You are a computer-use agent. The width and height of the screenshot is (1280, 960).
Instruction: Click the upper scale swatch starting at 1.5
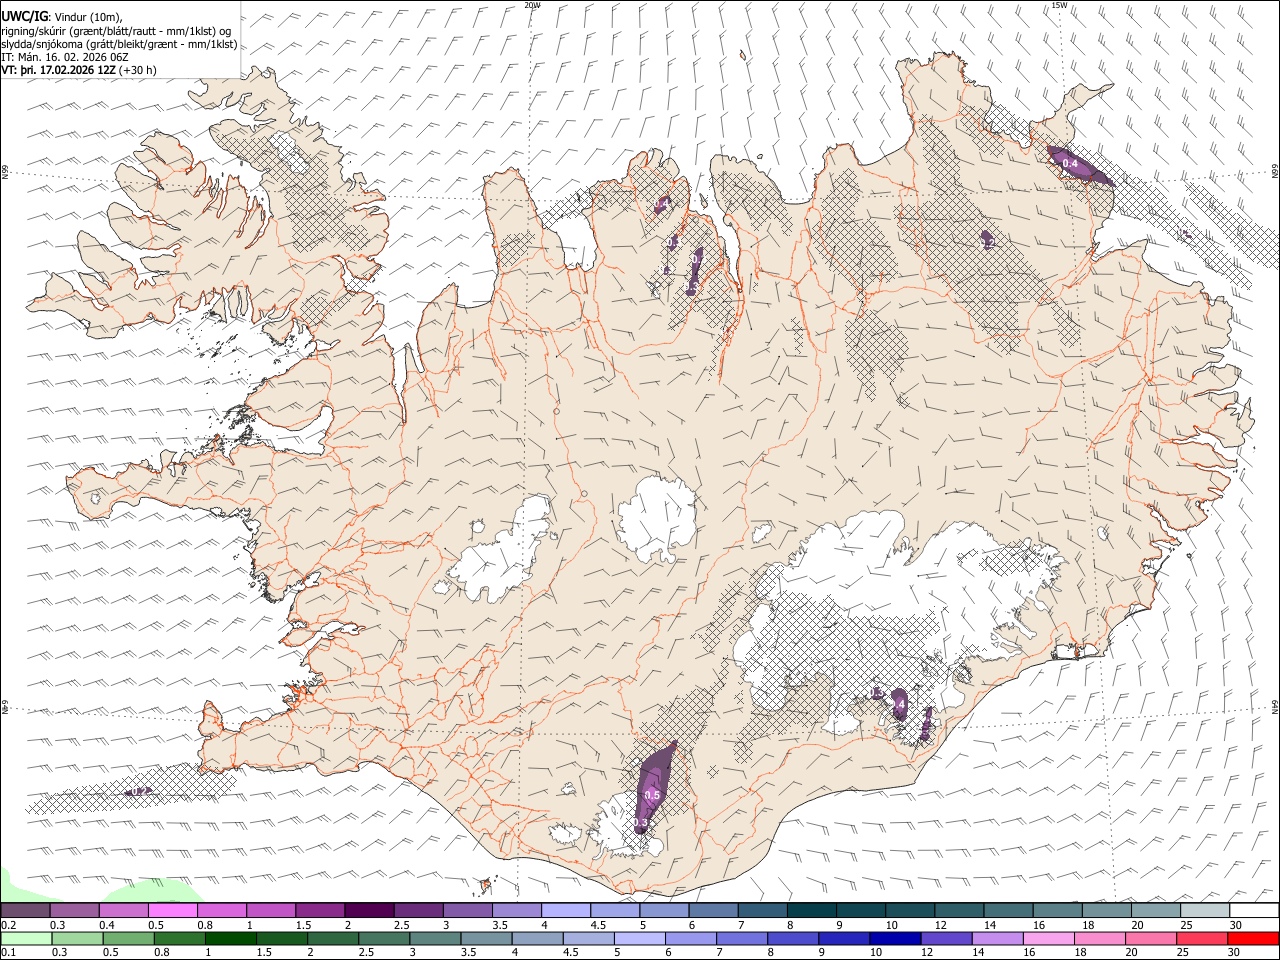[320, 910]
